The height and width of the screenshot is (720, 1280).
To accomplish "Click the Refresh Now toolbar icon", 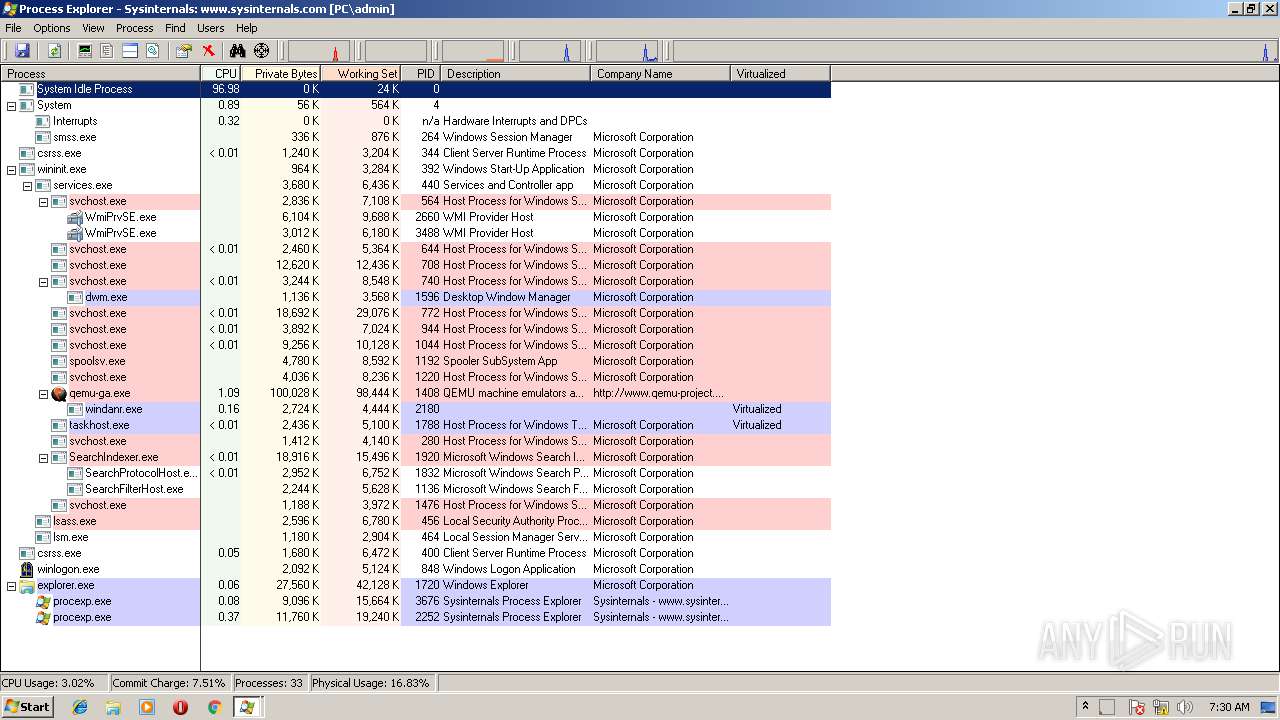I will (54, 51).
